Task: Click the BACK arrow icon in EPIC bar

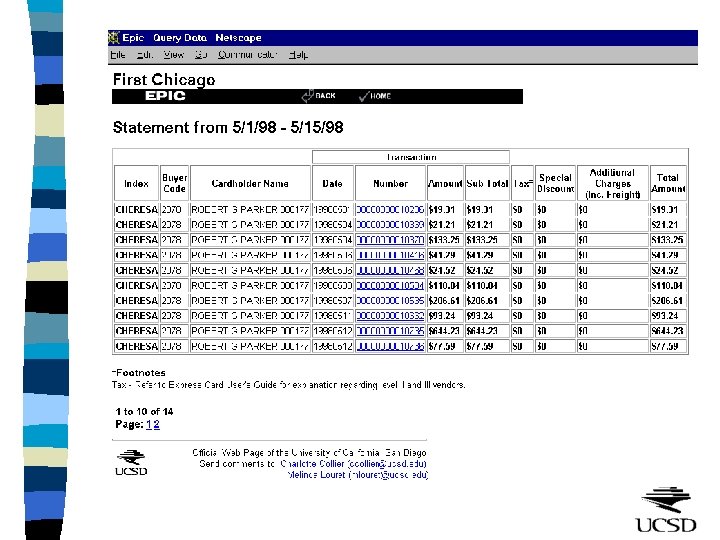Action: pos(307,96)
